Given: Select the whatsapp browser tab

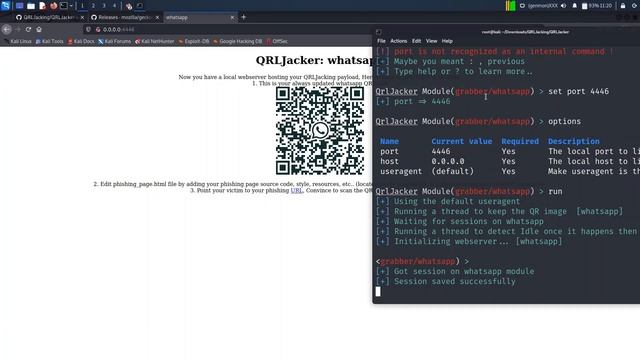Looking at the screenshot, I should (x=200, y=18).
